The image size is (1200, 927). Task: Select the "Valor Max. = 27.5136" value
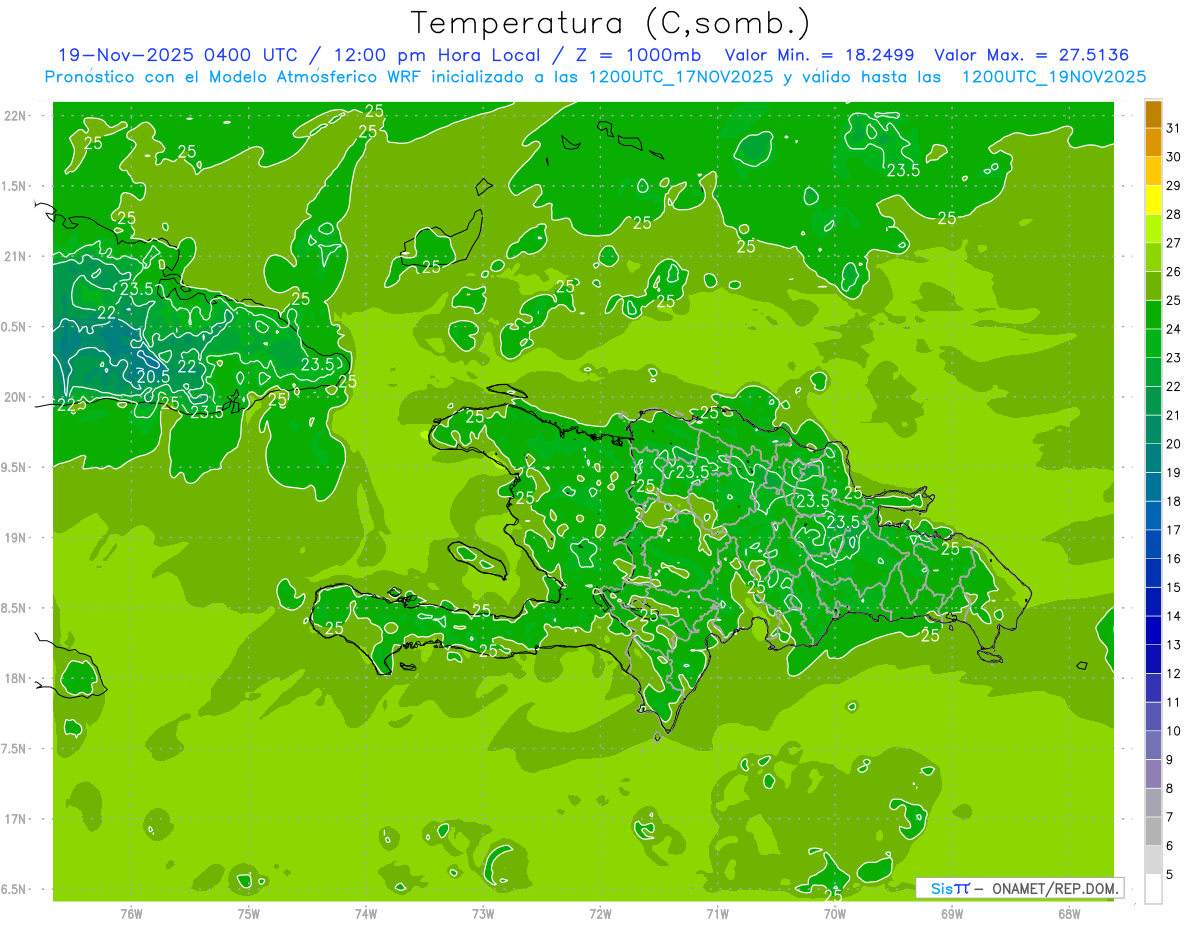coord(1031,55)
